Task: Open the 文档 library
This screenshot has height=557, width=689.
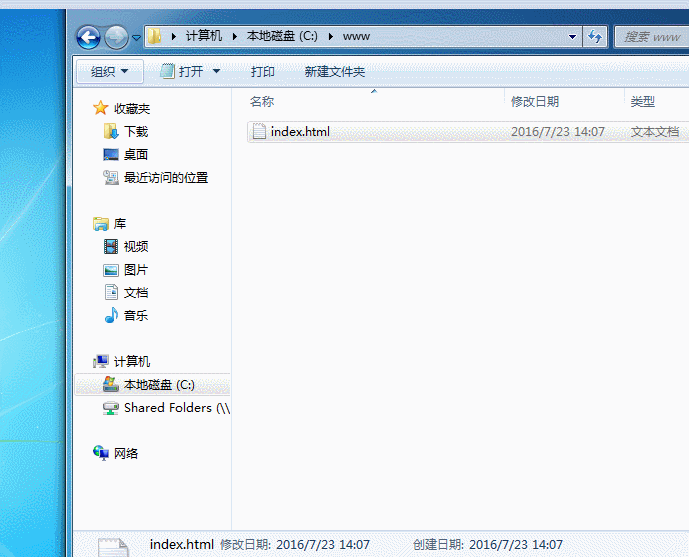Action: click(136, 293)
